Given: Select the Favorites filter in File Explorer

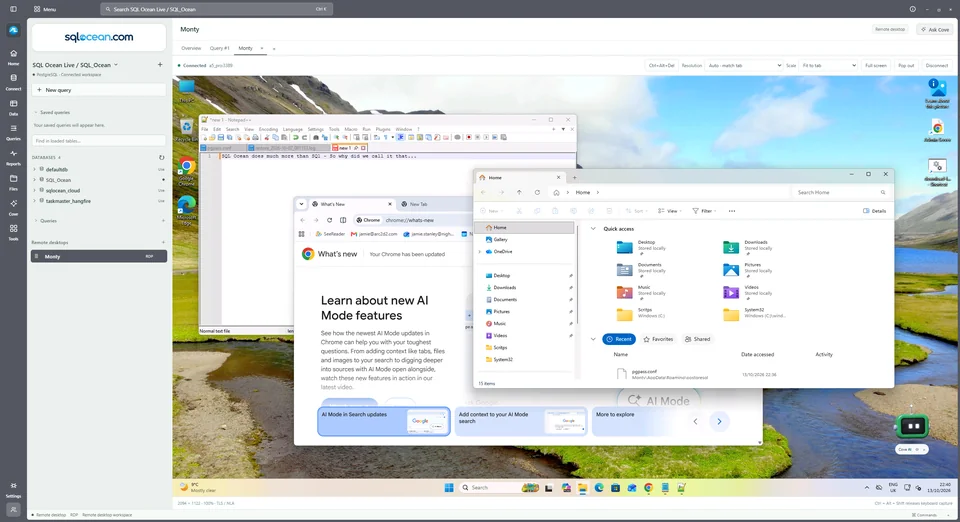Looking at the screenshot, I should pyautogui.click(x=658, y=339).
